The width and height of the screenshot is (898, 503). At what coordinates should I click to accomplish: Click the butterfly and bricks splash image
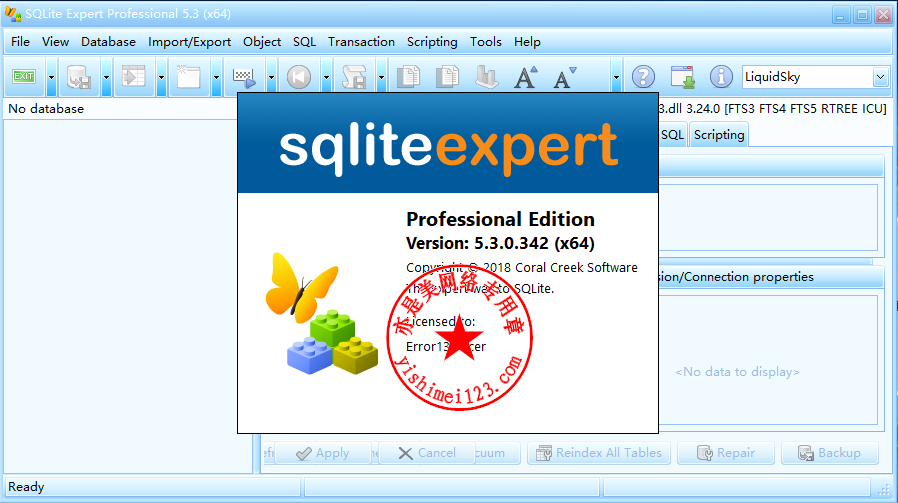(x=321, y=313)
